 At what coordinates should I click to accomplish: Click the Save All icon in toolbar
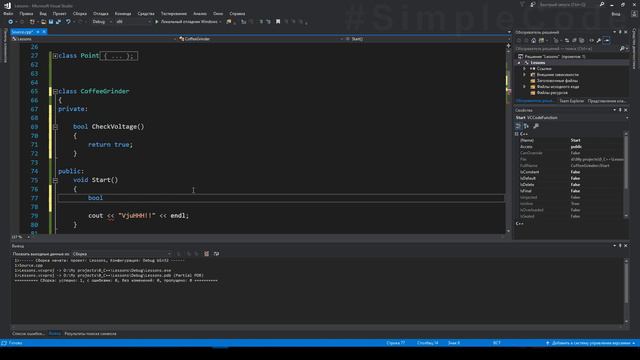click(58, 22)
